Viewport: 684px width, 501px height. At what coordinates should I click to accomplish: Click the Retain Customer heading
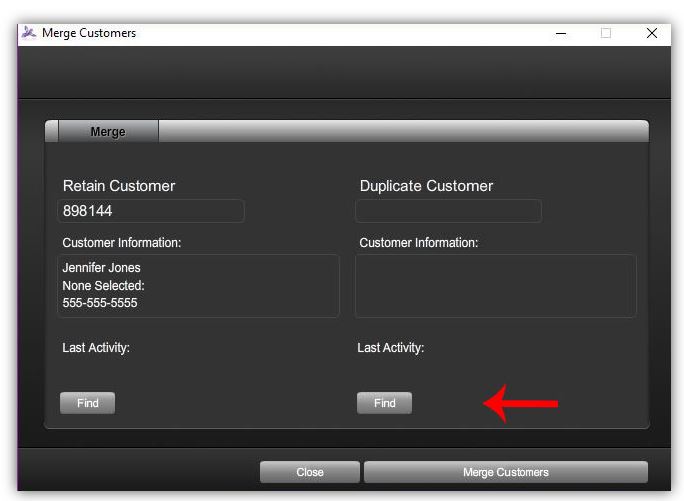119,186
